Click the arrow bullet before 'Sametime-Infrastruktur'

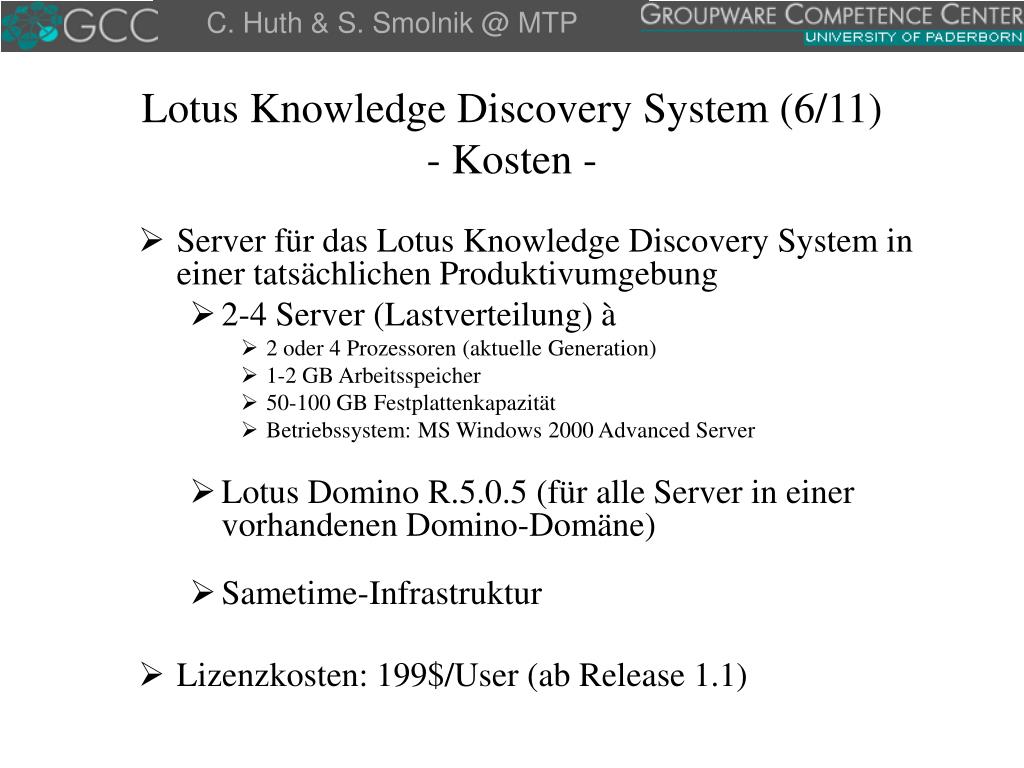202,593
